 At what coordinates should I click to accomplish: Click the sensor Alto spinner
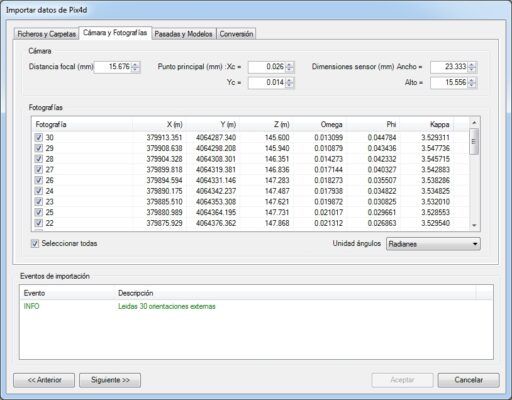tap(472, 82)
